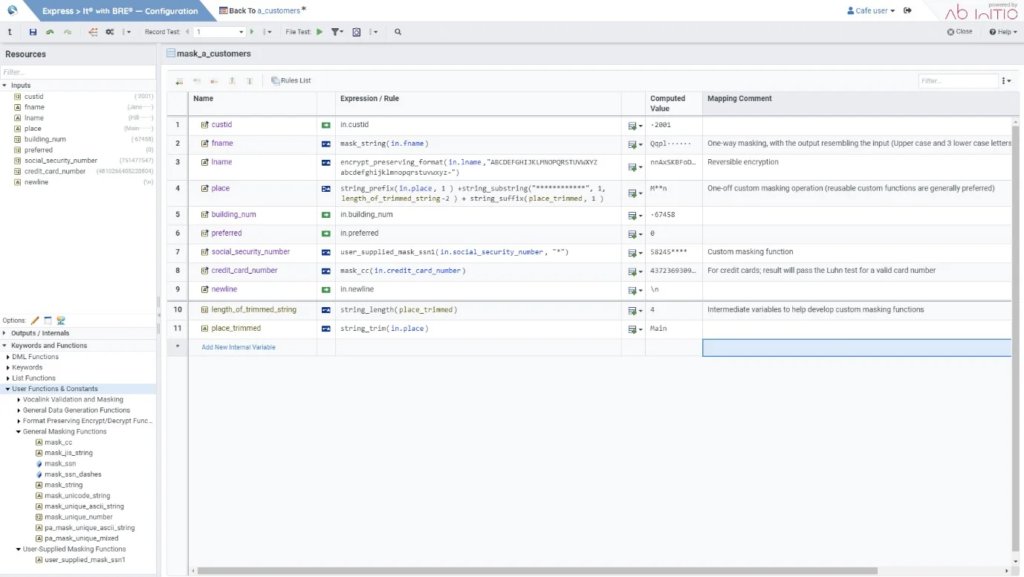
Task: Collapse the Inputs section
Action: click(x=5, y=86)
